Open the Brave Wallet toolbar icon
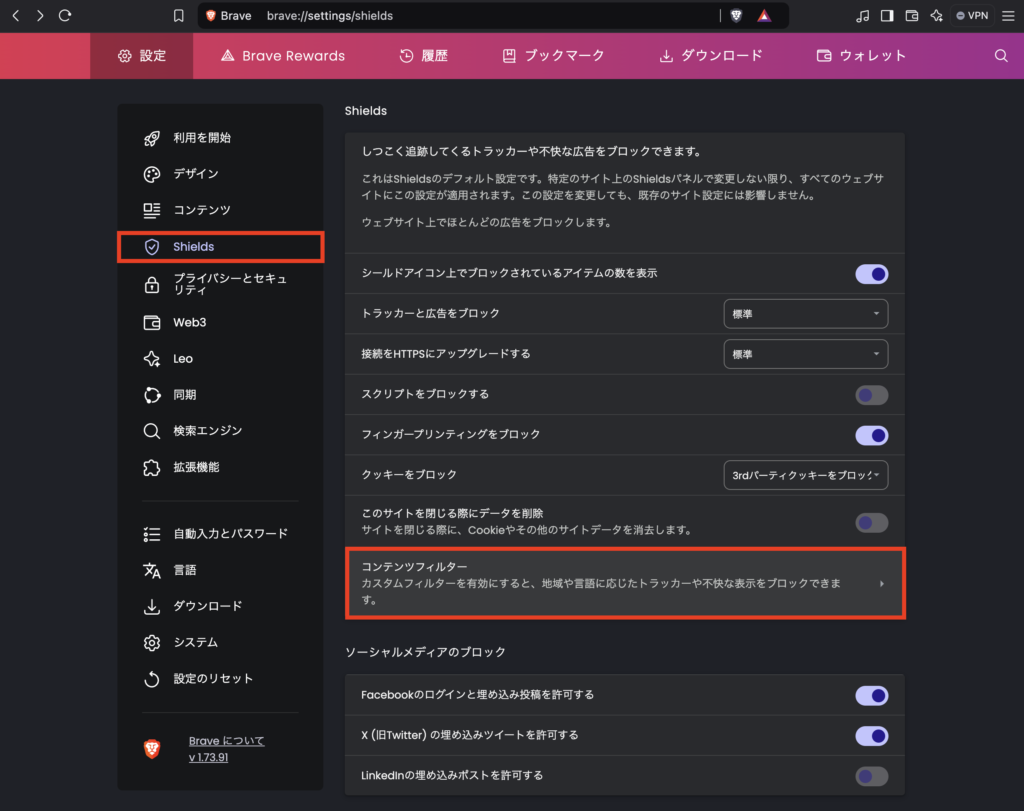Image resolution: width=1024 pixels, height=811 pixels. click(x=912, y=16)
